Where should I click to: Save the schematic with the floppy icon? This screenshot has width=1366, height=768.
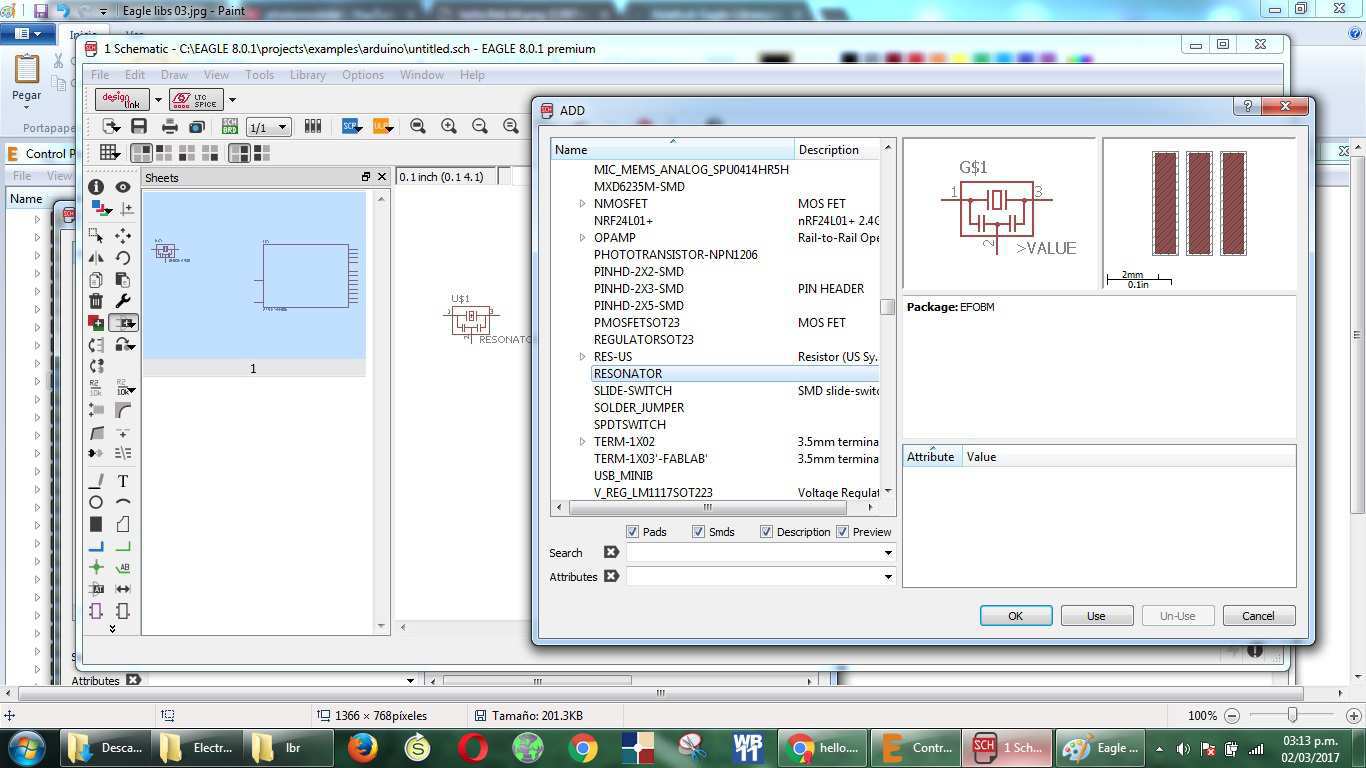139,126
